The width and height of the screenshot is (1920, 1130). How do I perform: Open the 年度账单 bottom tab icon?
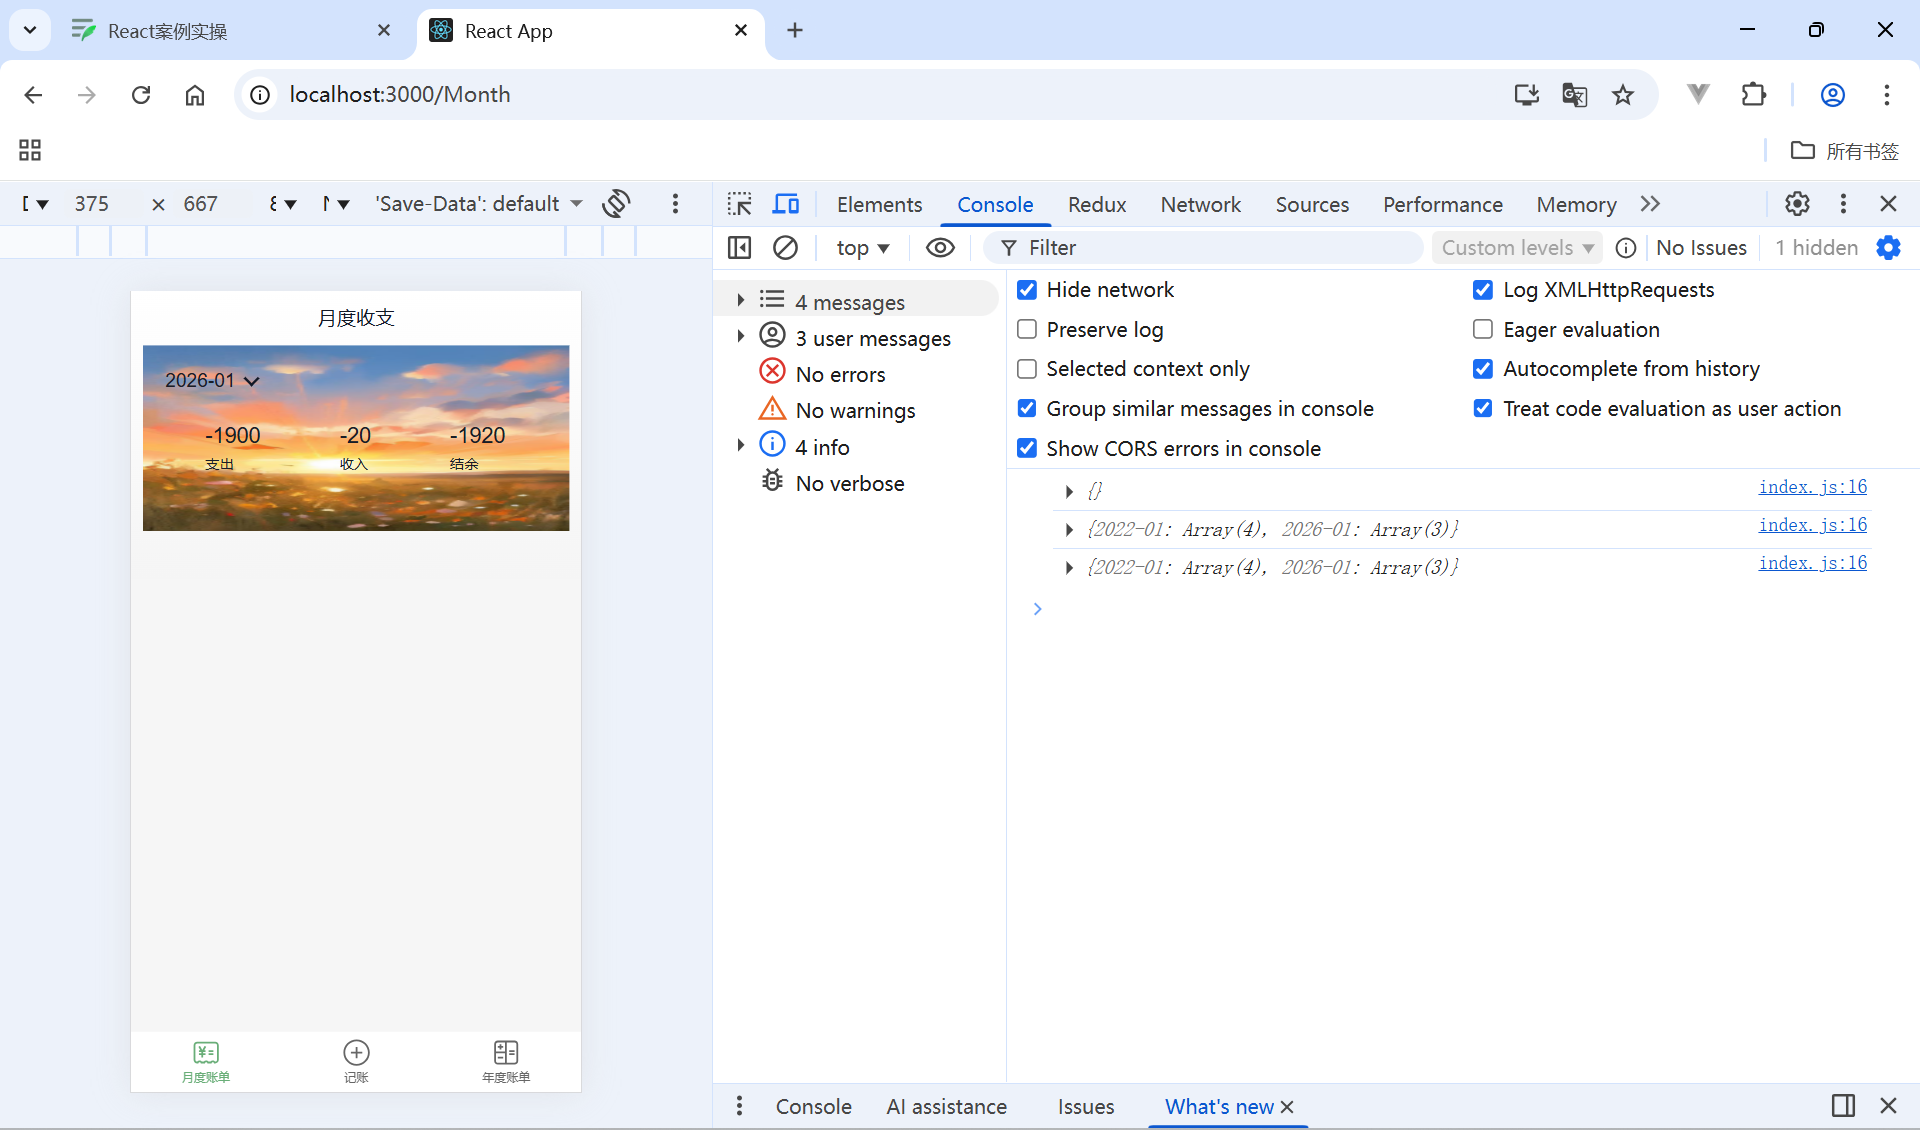(x=506, y=1052)
